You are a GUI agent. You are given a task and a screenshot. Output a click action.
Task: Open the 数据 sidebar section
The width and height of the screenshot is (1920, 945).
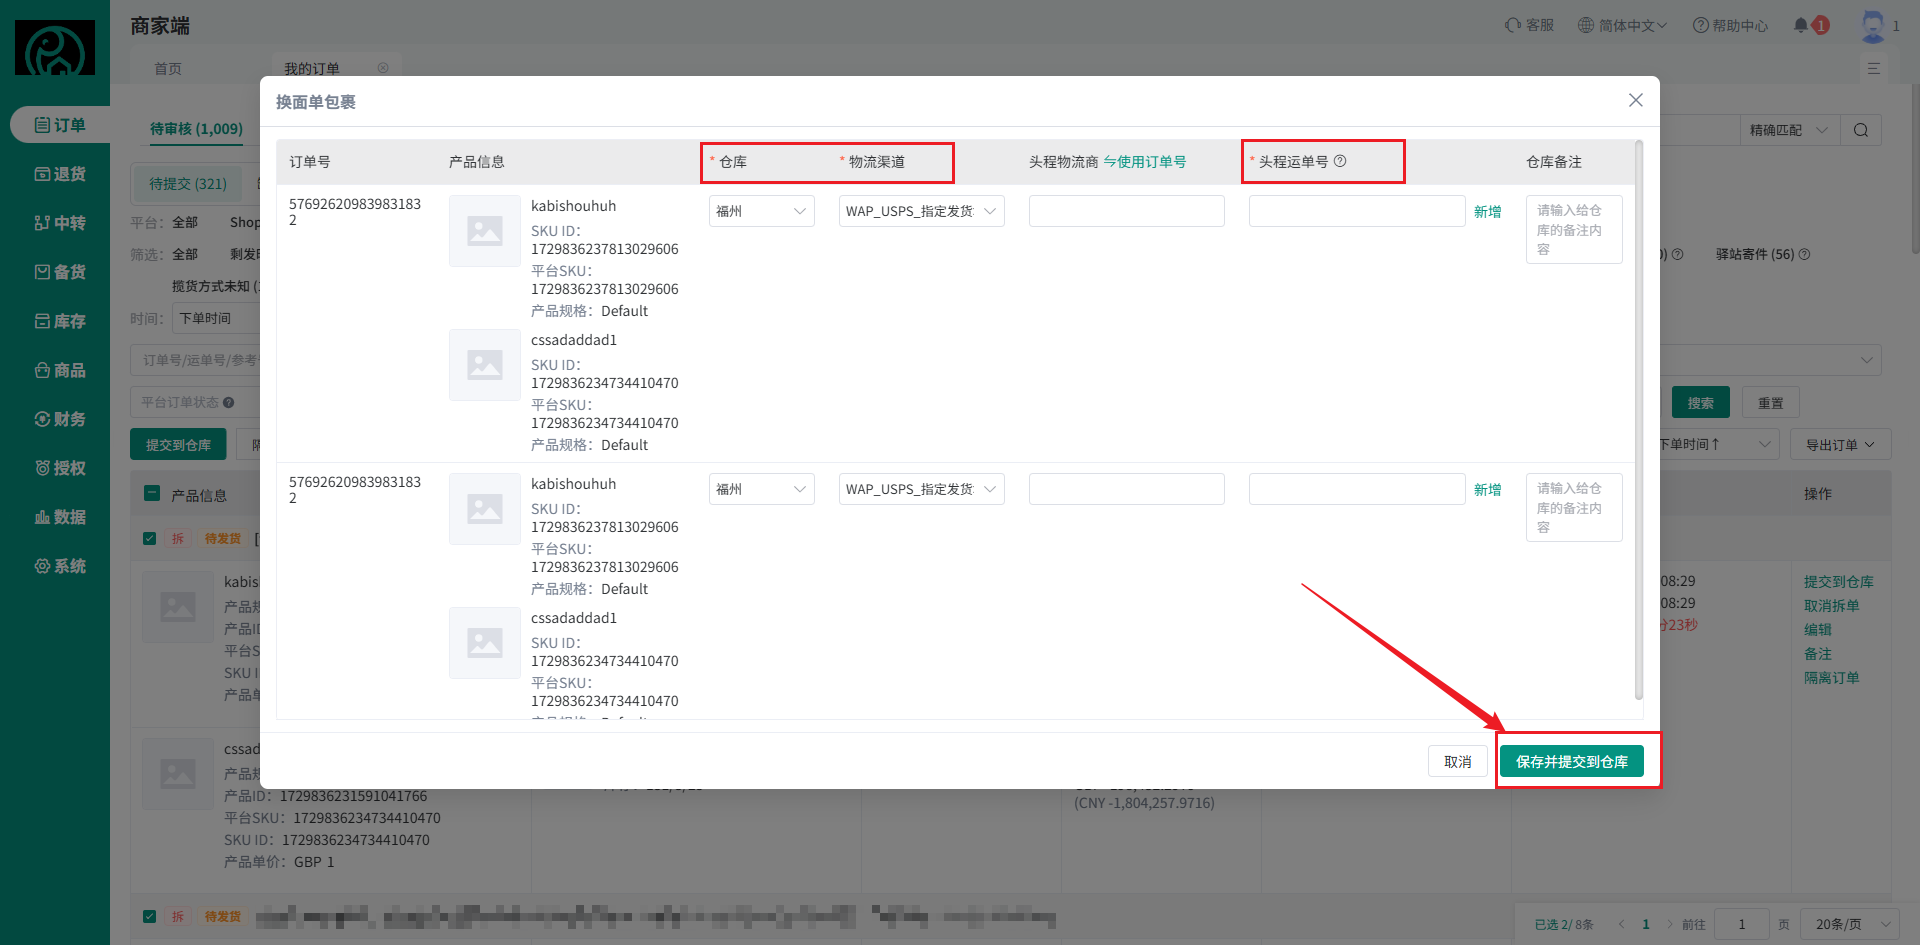[x=60, y=517]
